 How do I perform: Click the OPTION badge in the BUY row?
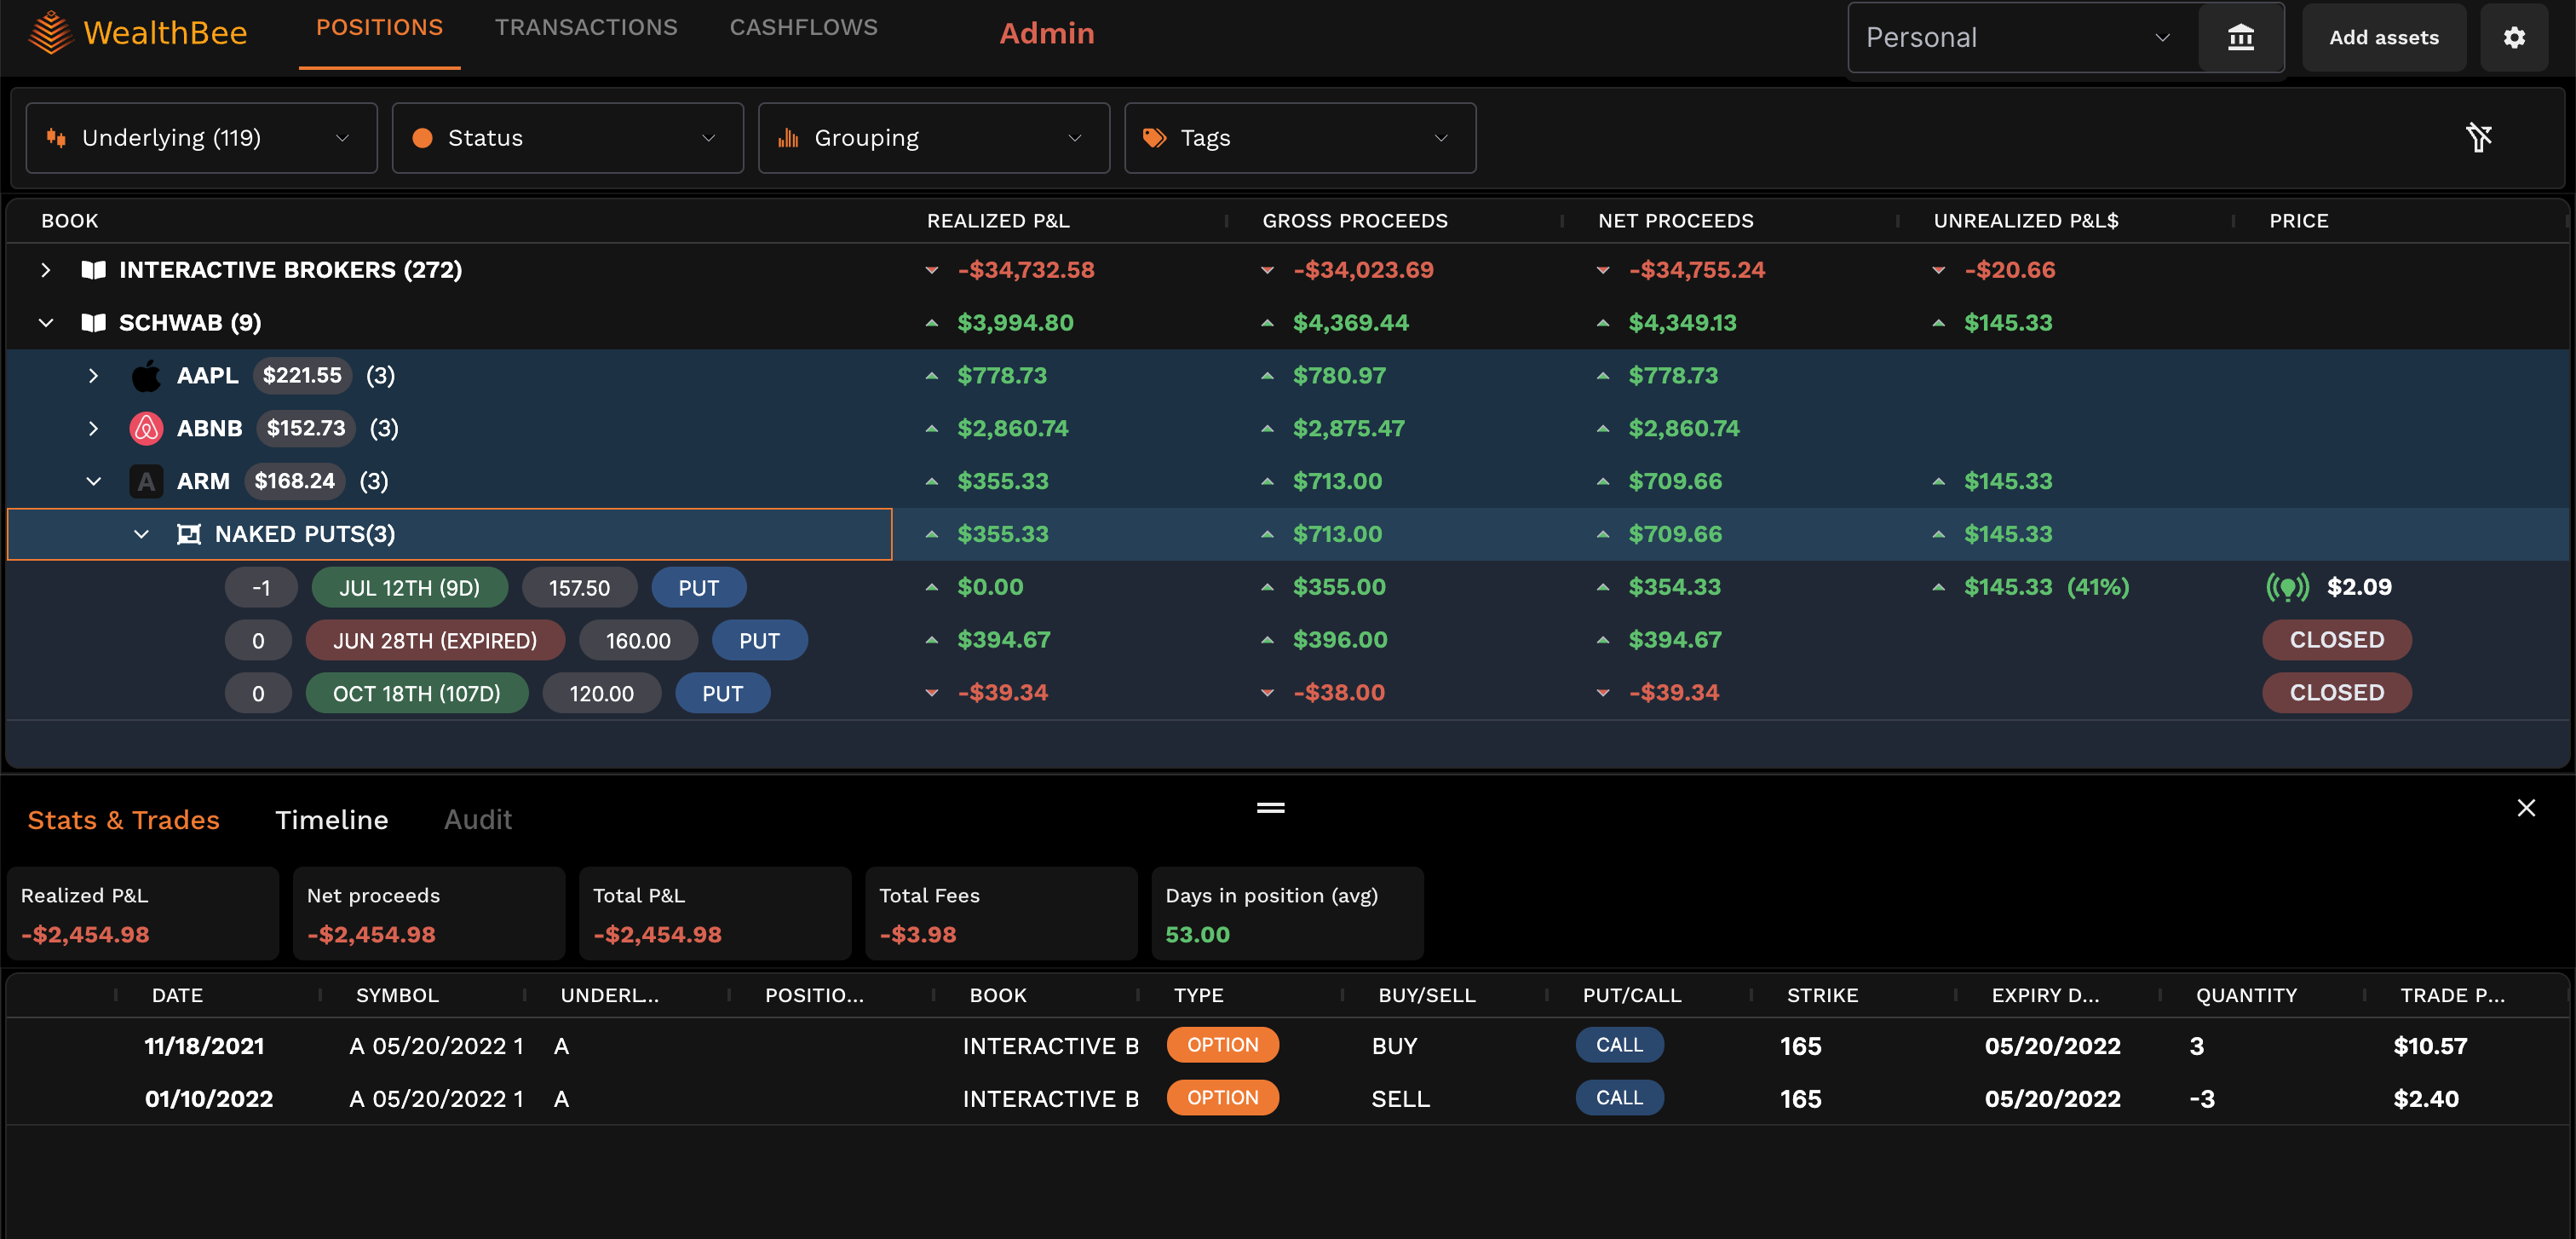tap(1222, 1045)
